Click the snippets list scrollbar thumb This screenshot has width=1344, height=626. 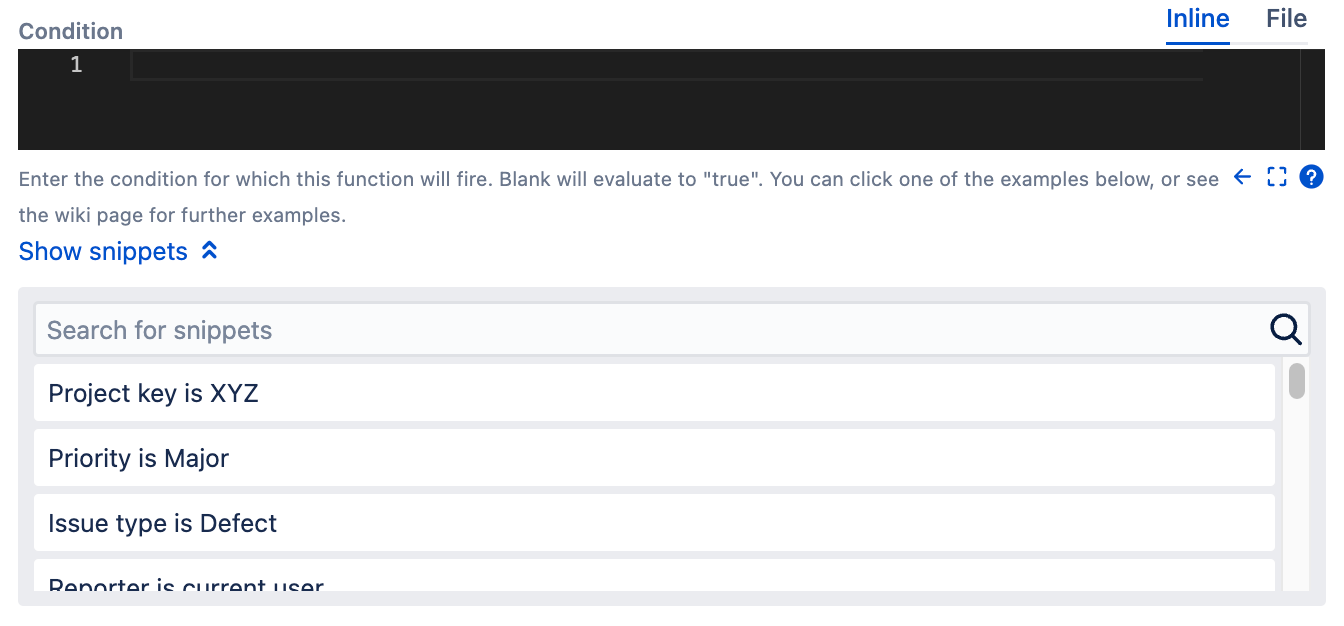tap(1297, 381)
